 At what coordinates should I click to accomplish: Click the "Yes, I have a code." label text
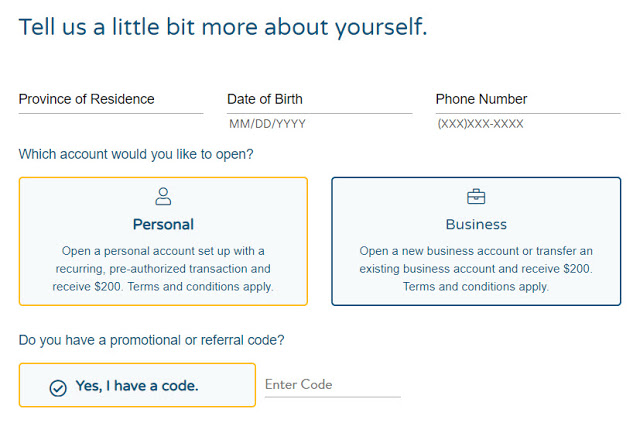pos(137,386)
